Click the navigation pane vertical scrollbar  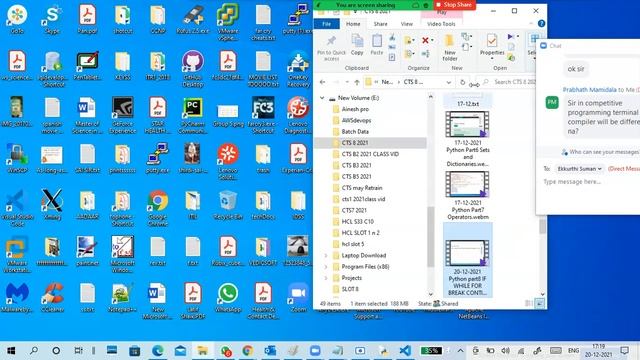tap(431, 236)
